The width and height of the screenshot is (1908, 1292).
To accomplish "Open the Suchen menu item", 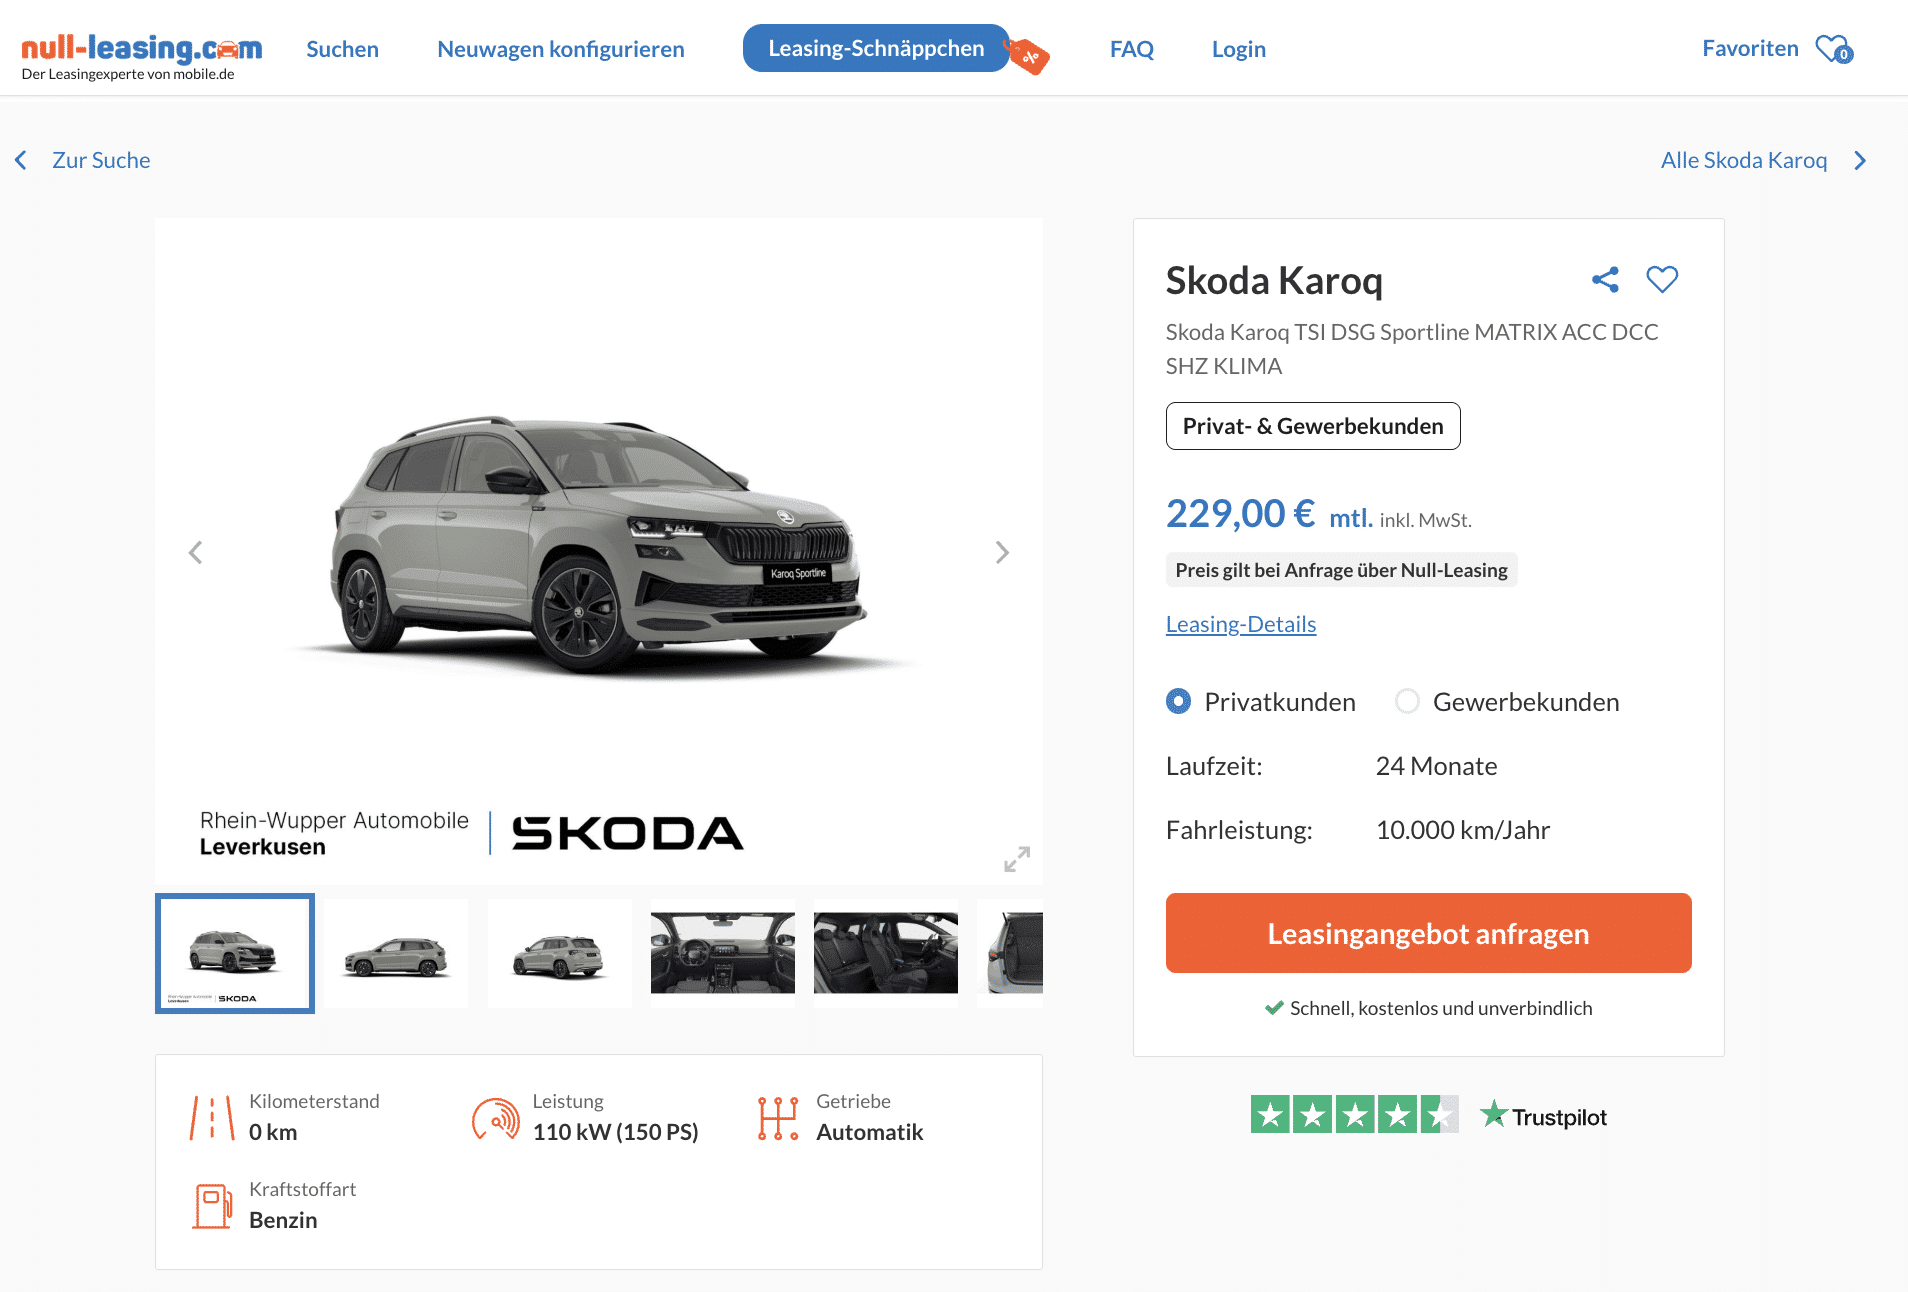I will [342, 49].
